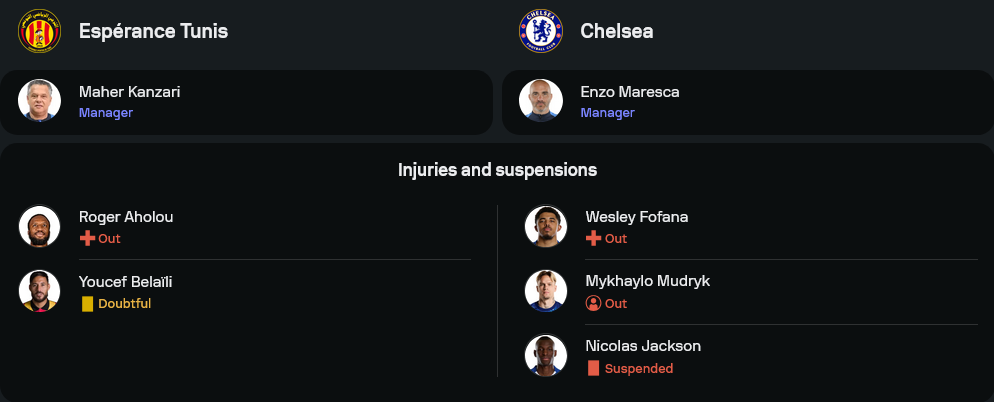This screenshot has height=402, width=994.
Task: Click the red cross icon by Roger Aholou
Action: 86,239
